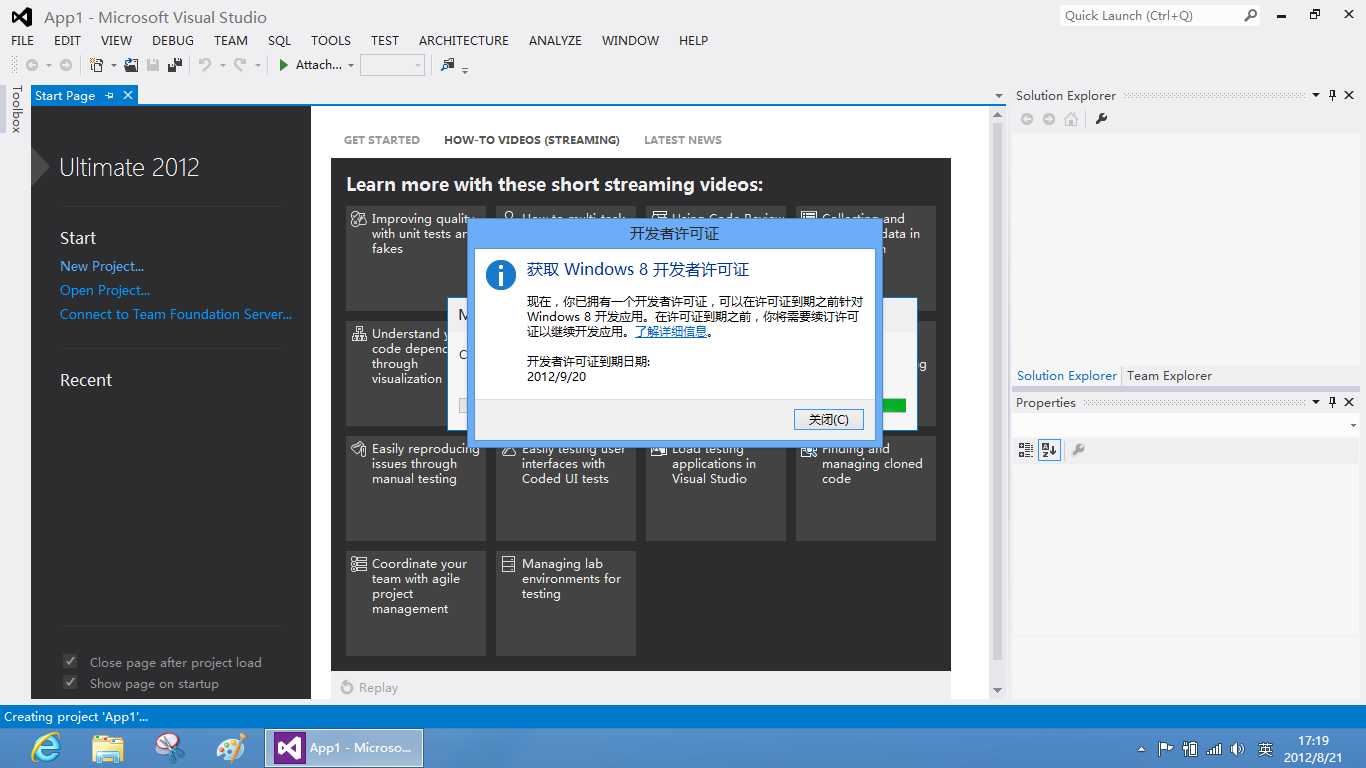
Task: Open Properties object selector combo box
Action: (x=1186, y=425)
